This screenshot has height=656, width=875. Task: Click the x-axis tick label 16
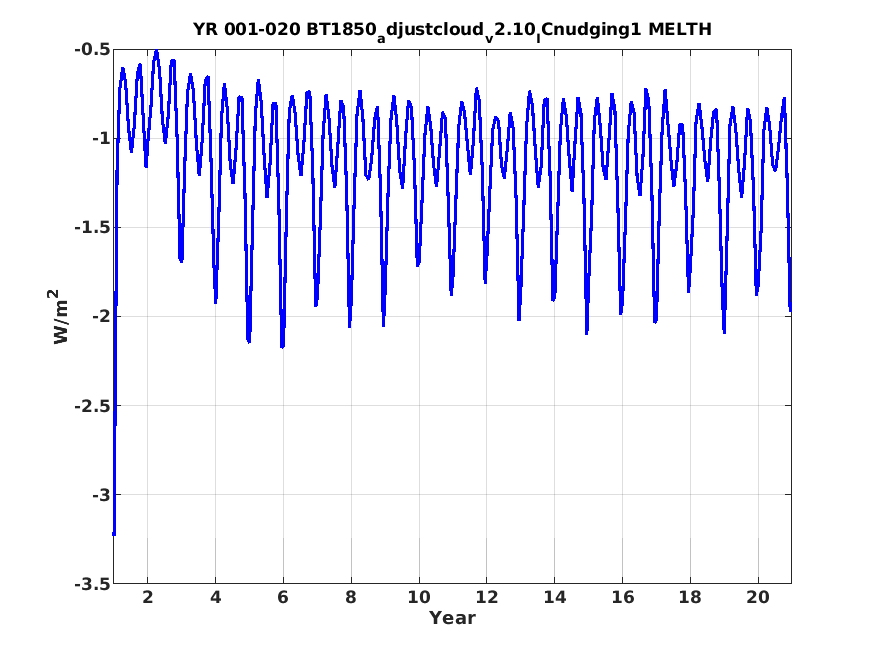(x=622, y=597)
